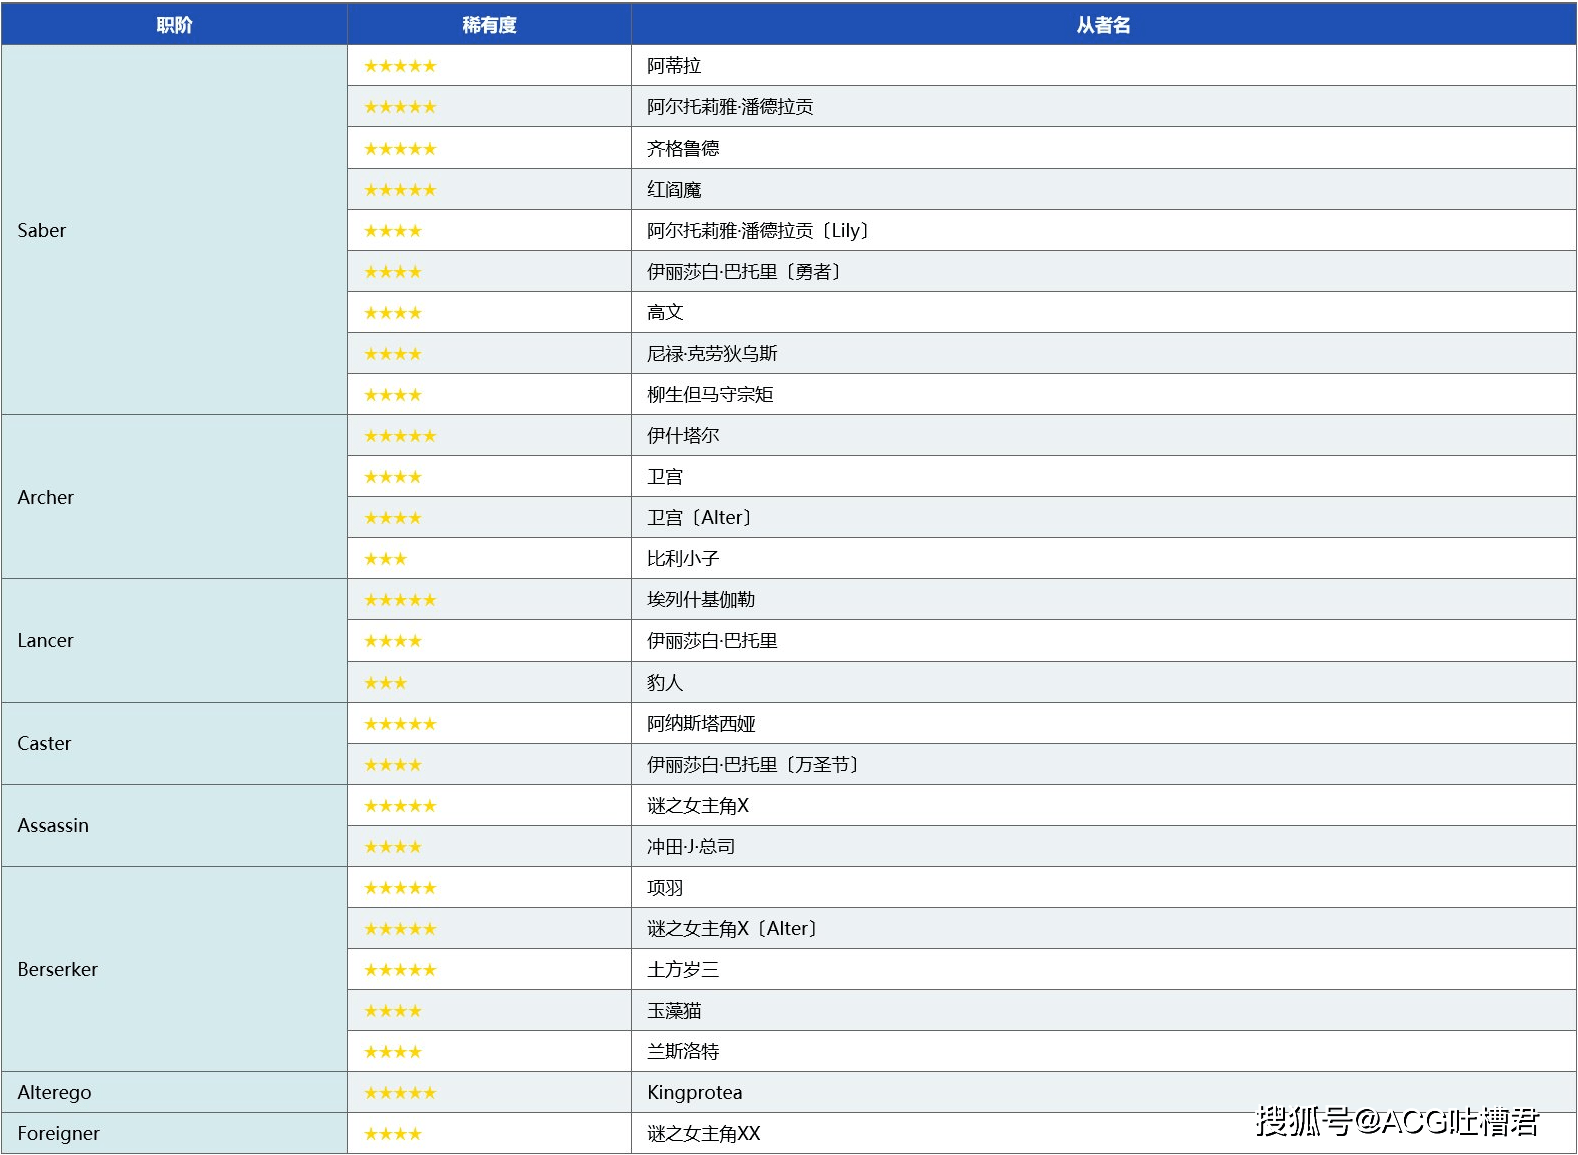
Task: Click the Lancer 伊丽莎白·巴托里 entry
Action: coord(712,641)
